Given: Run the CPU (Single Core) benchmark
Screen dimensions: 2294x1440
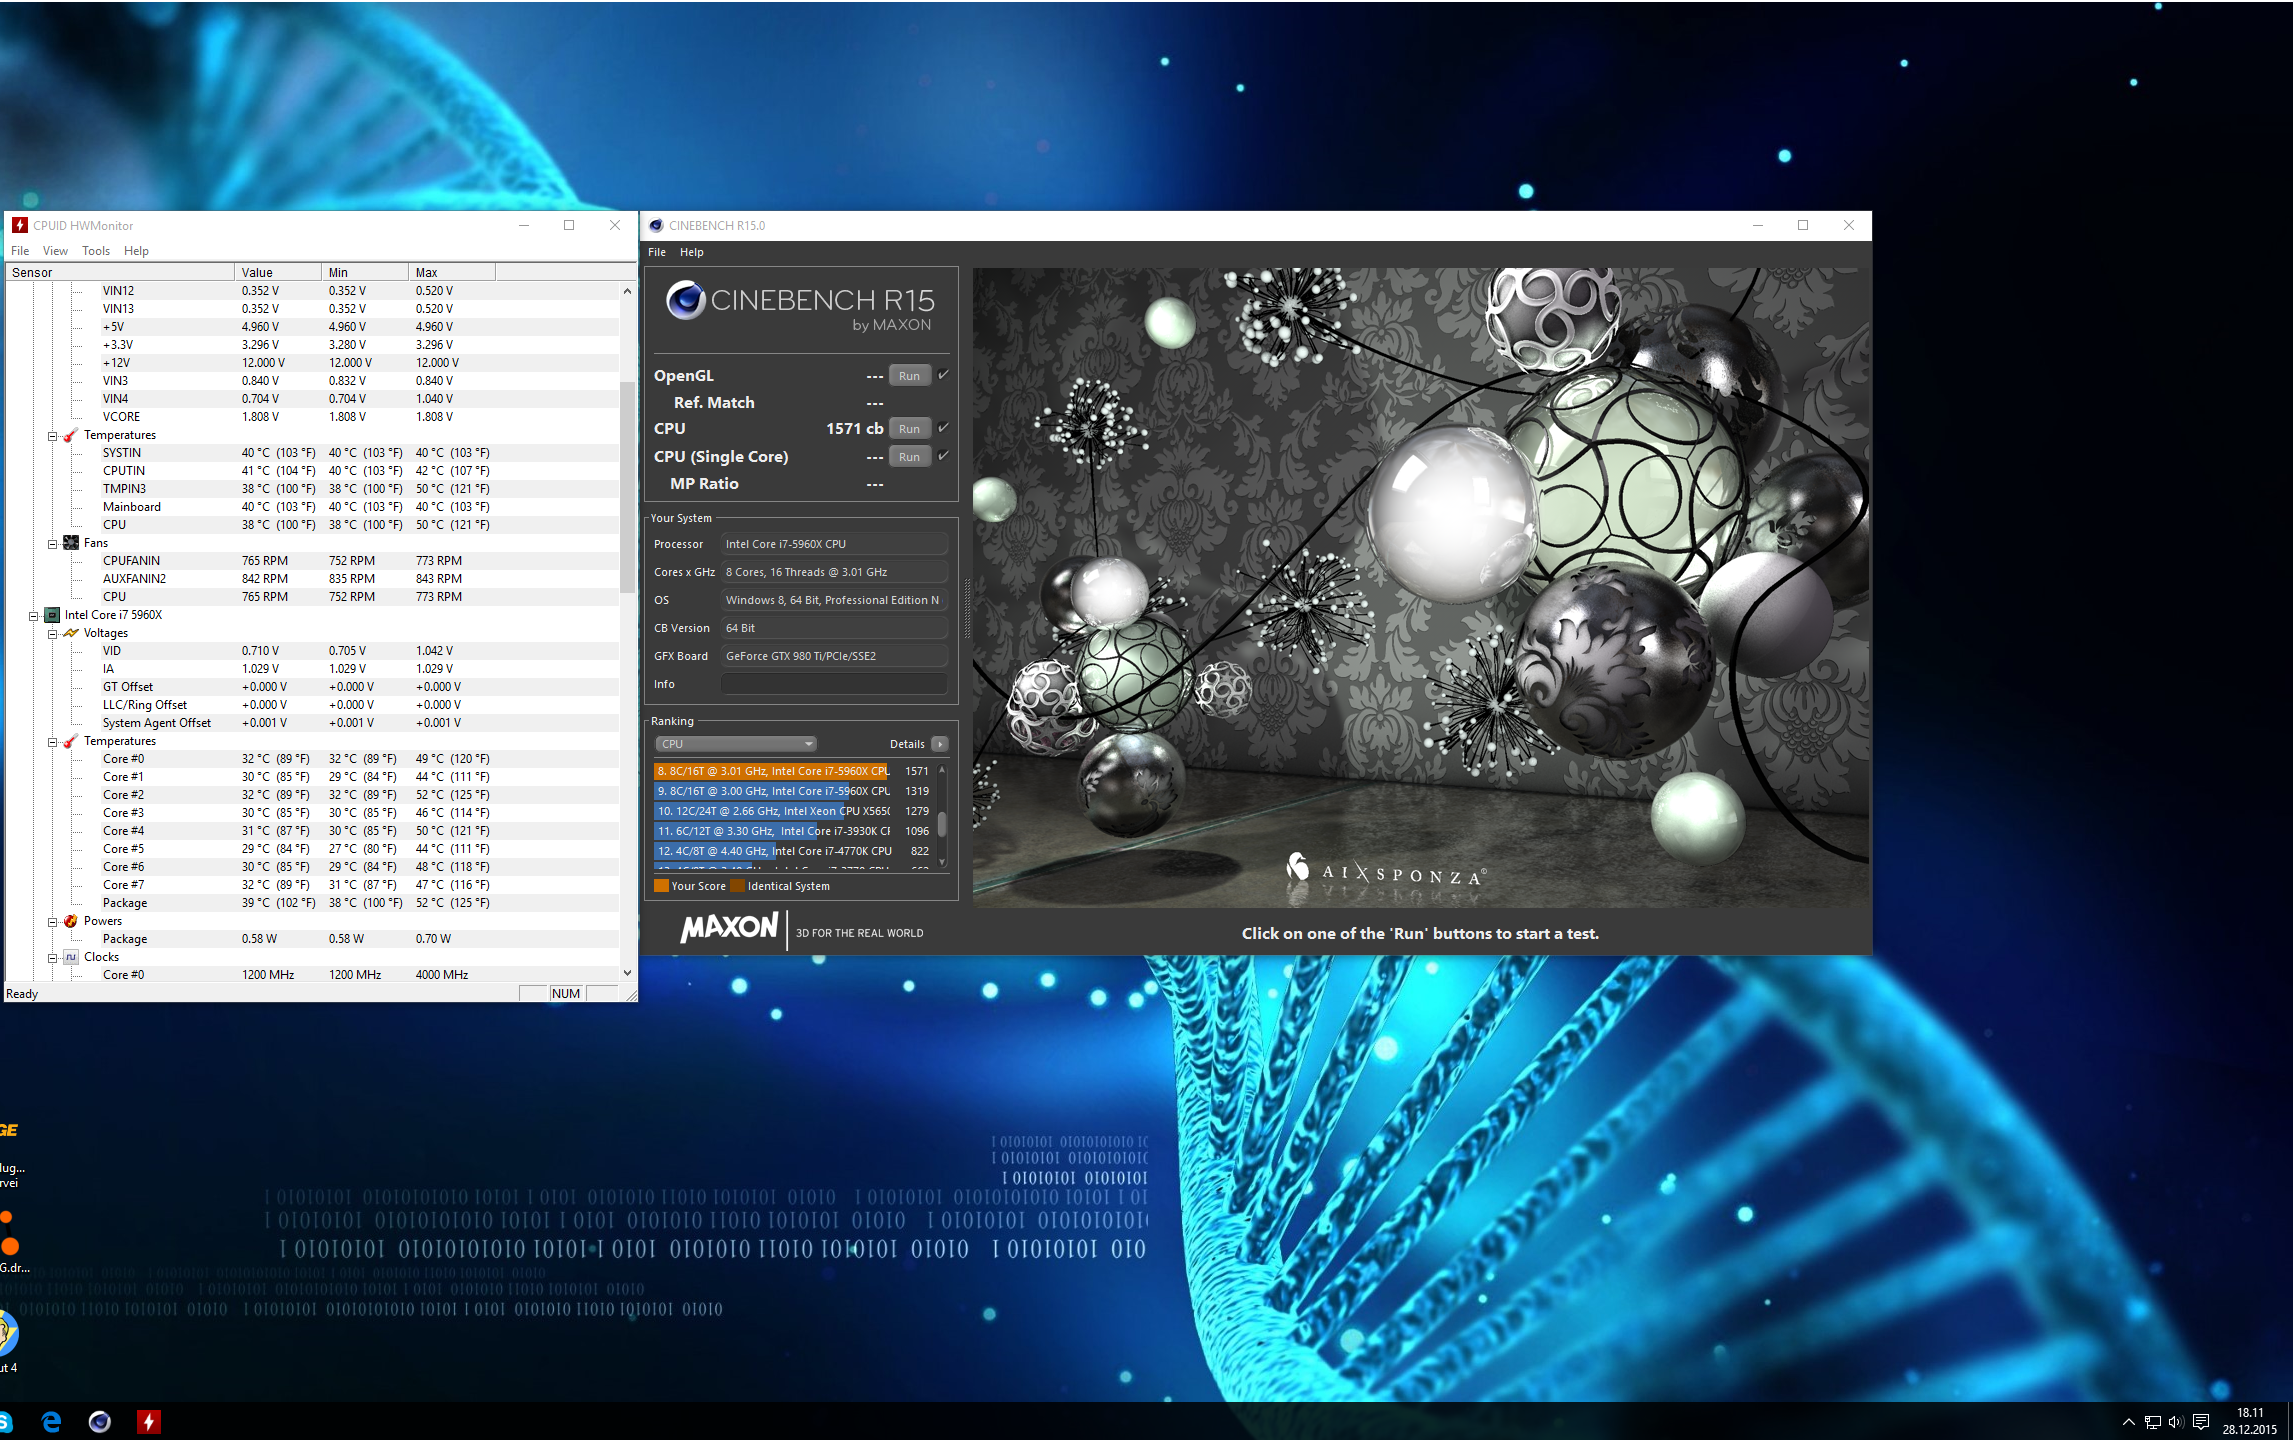Looking at the screenshot, I should [x=909, y=457].
